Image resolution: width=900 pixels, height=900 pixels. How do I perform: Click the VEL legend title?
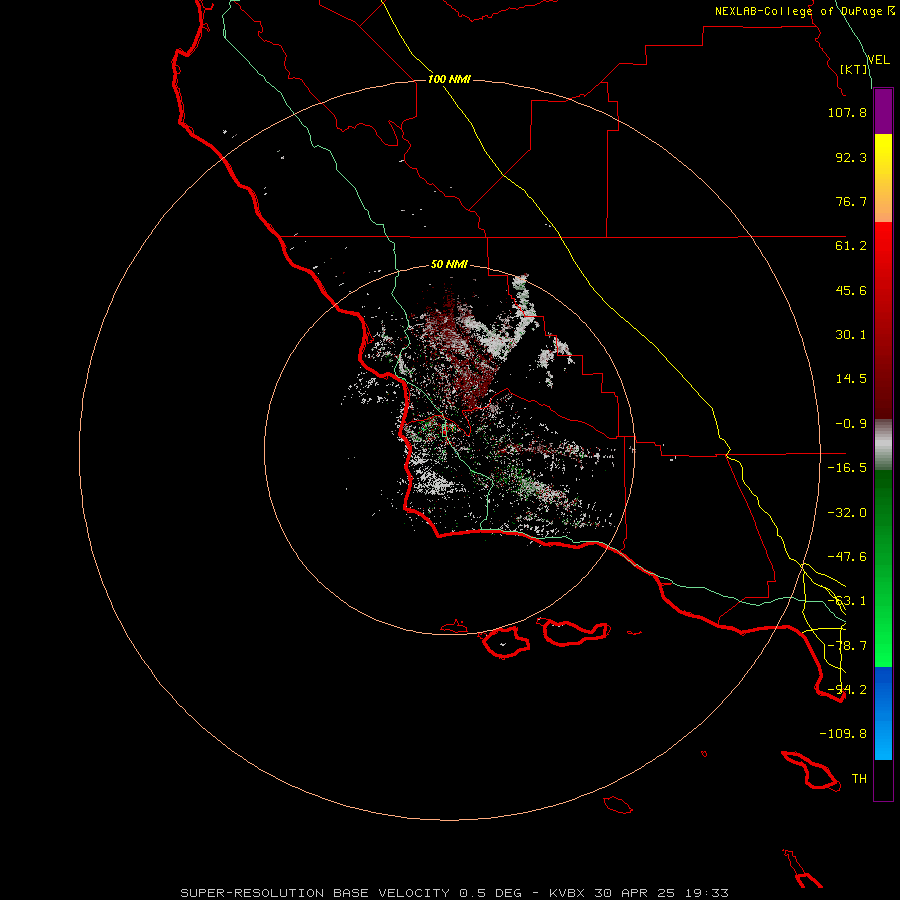[x=878, y=60]
